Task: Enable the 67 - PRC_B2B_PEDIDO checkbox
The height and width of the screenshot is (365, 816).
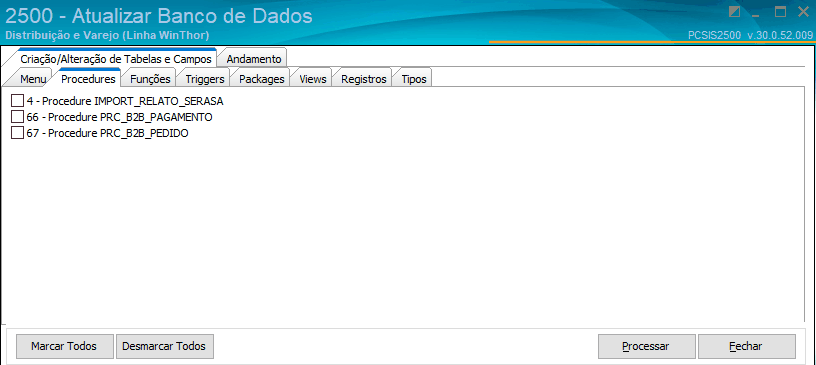Action: 18,133
